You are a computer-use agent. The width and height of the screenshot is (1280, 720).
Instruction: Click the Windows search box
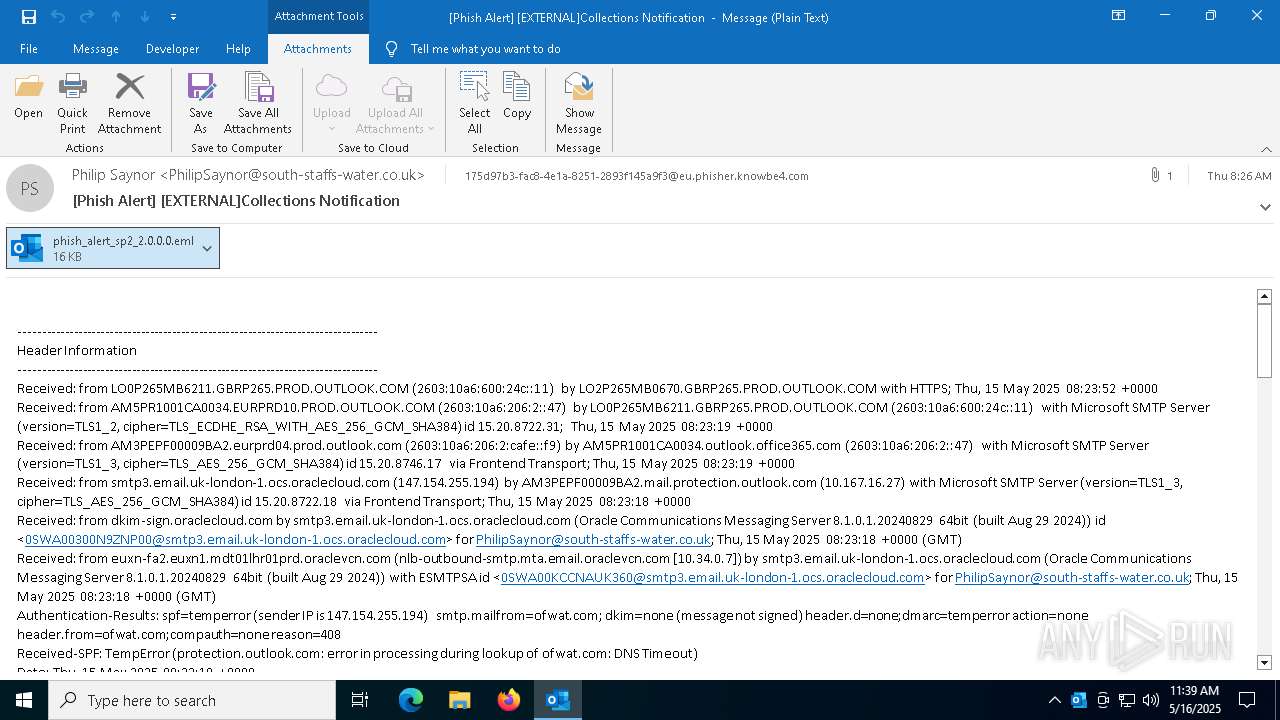pos(192,700)
